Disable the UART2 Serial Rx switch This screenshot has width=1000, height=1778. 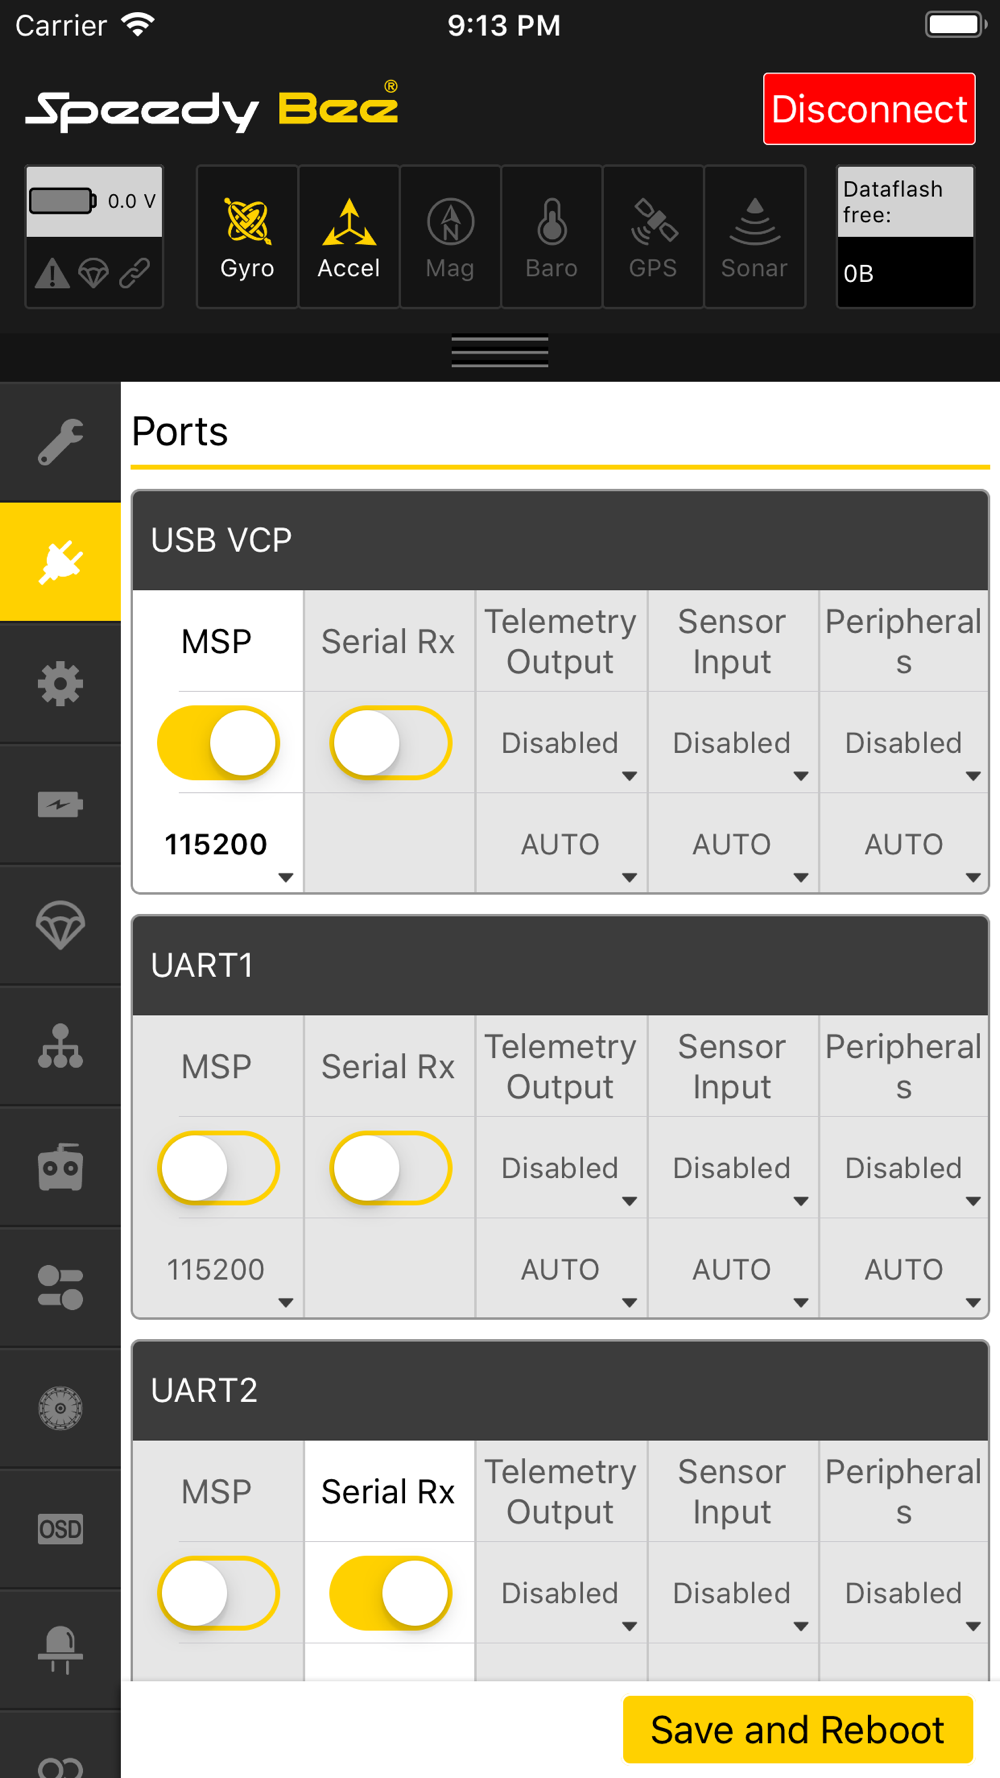(390, 1593)
